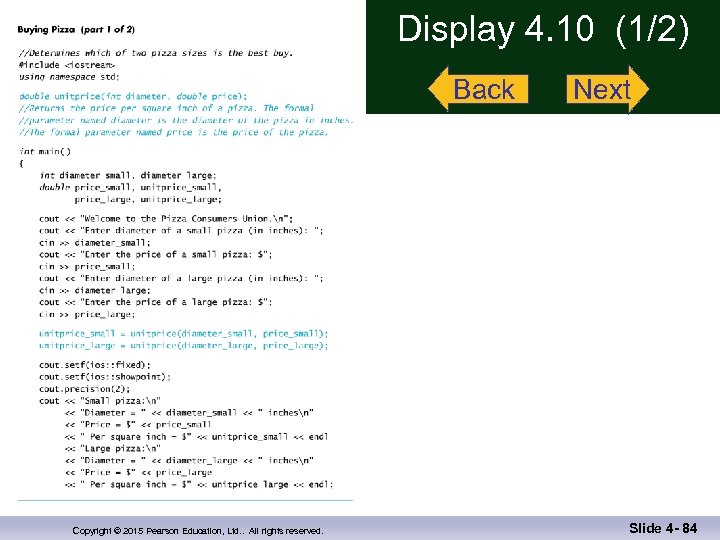This screenshot has height=540, width=720.
Task: Click the 'Enter the price of a large pizza' line
Action: (x=156, y=302)
